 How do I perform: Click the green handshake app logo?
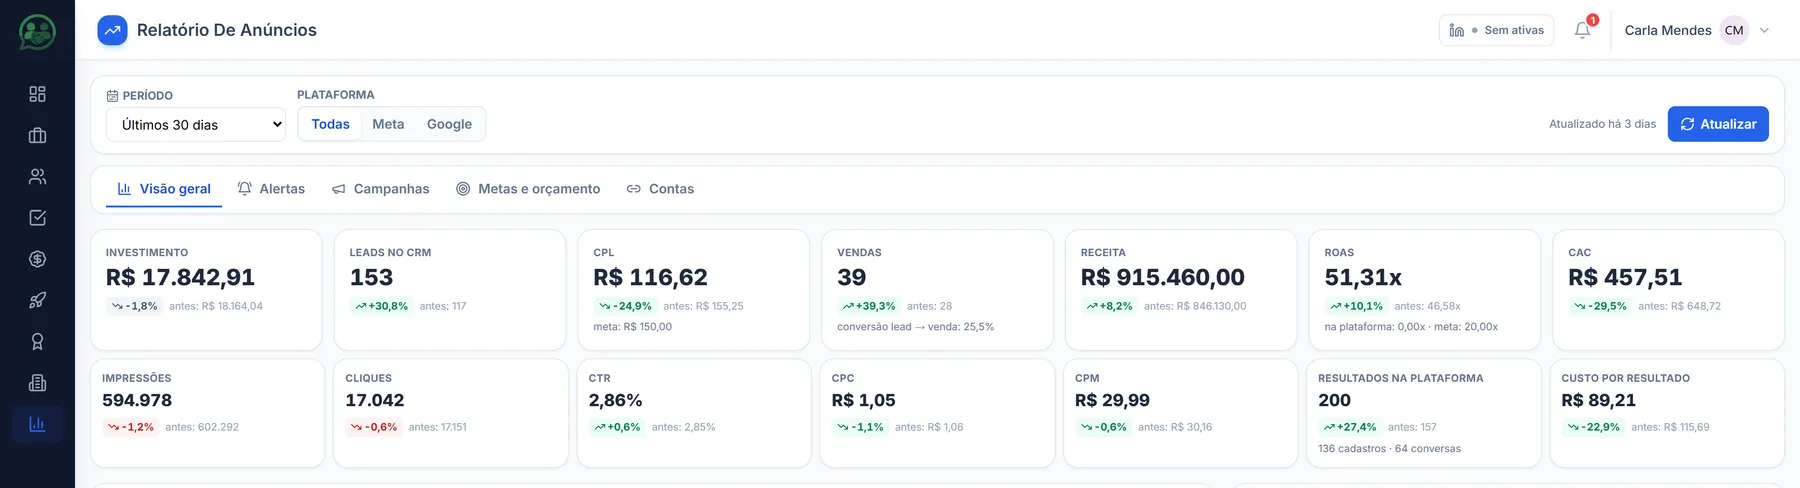37,32
